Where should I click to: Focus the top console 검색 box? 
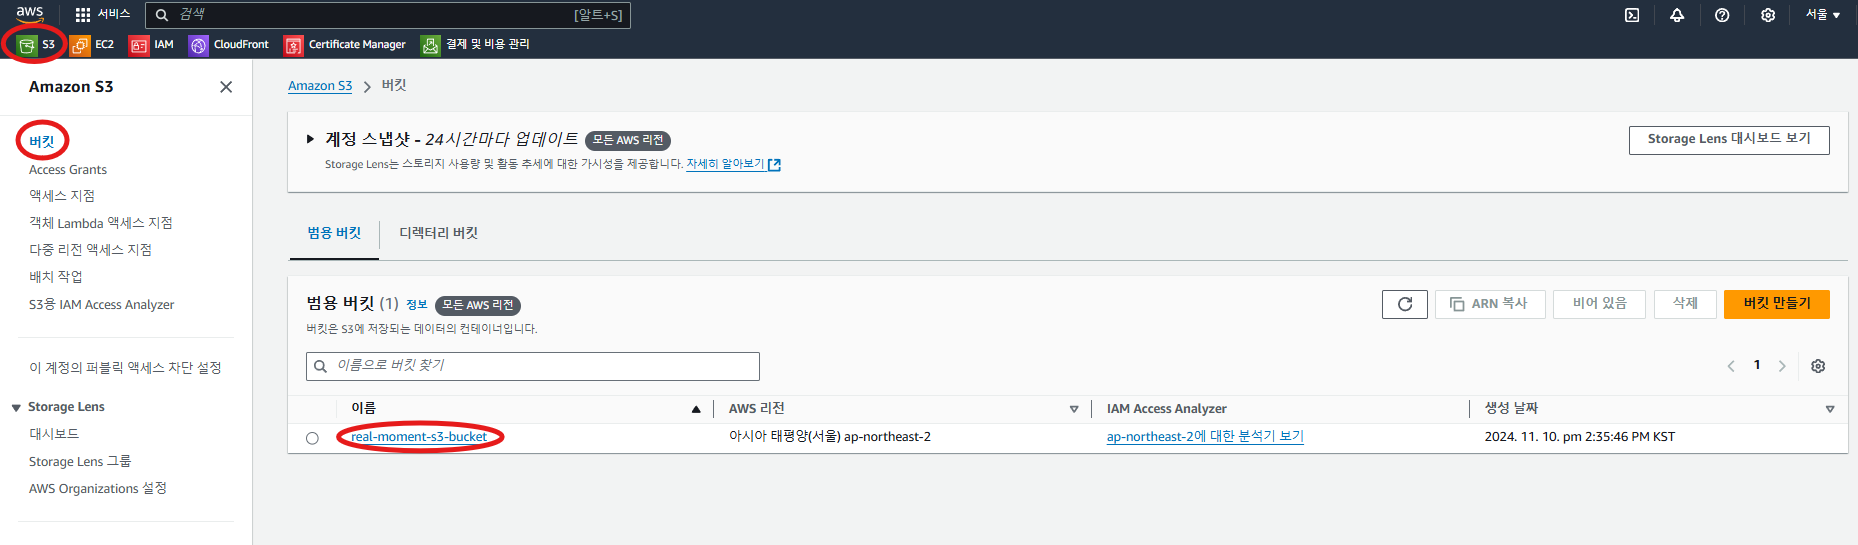pyautogui.click(x=388, y=15)
